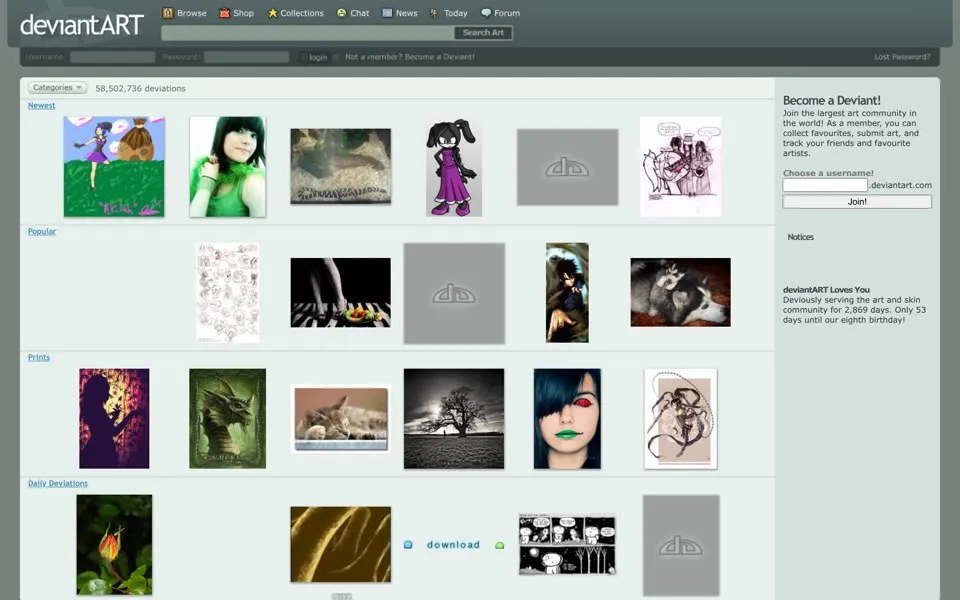Open the Categories dropdown

[x=57, y=88]
